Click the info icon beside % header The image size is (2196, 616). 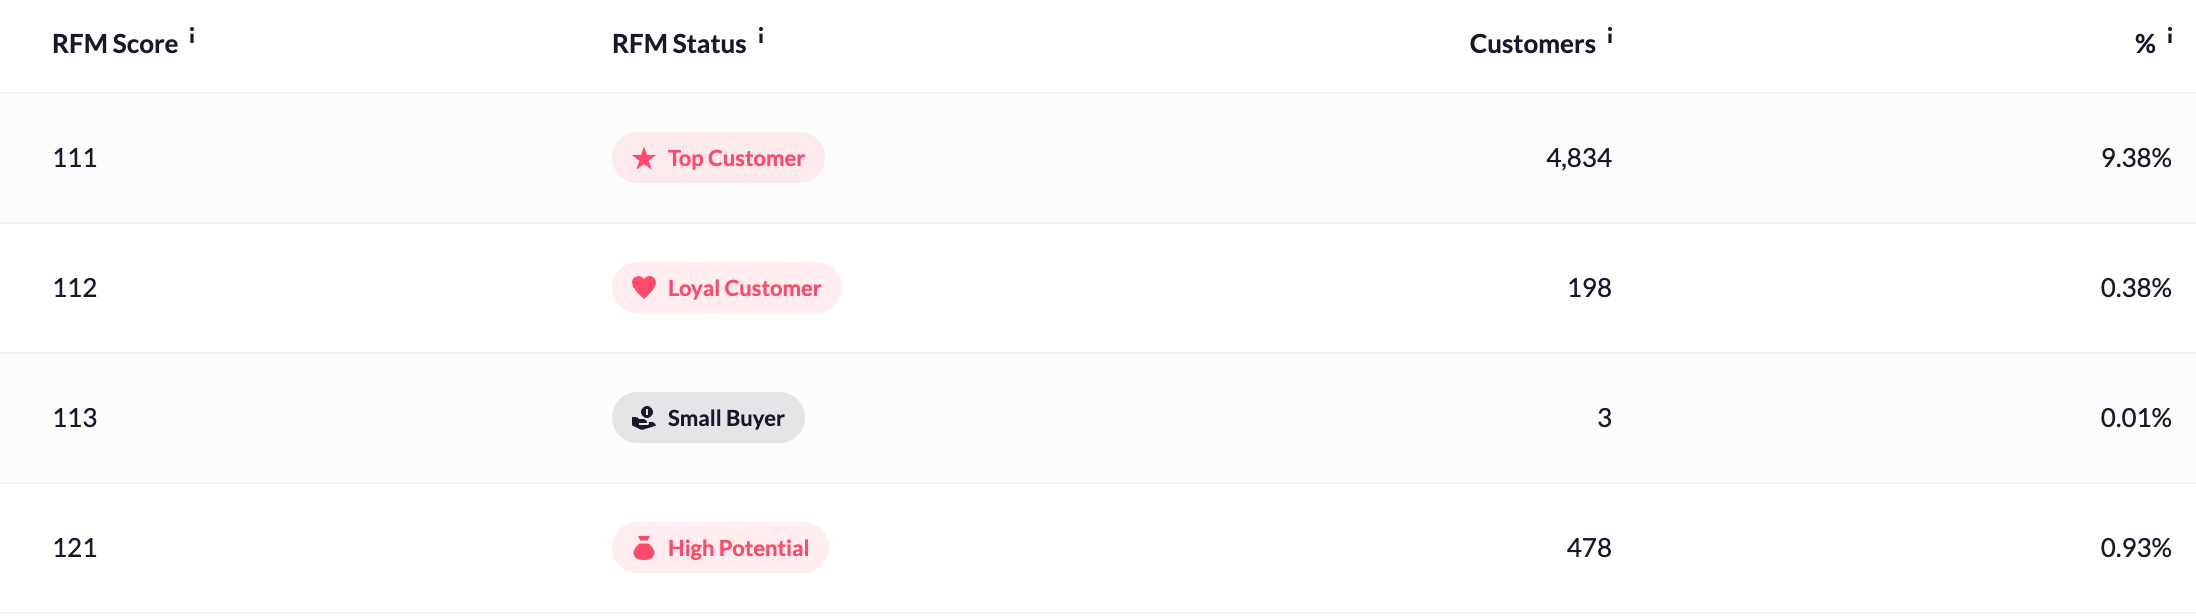pos(2170,36)
